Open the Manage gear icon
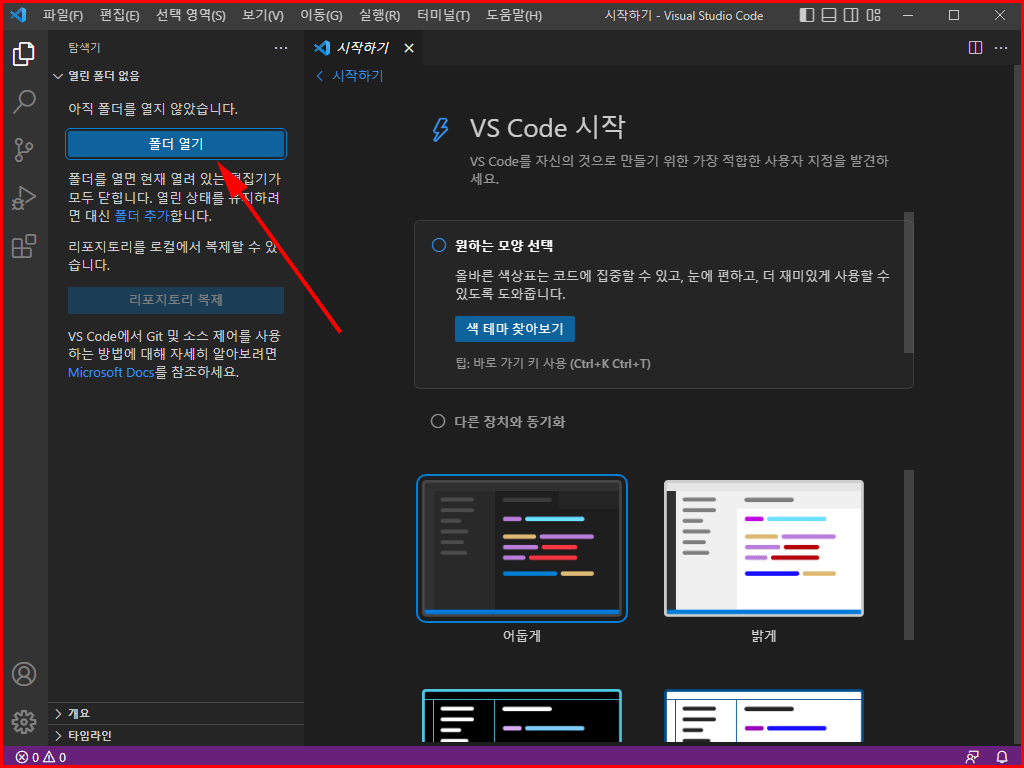The width and height of the screenshot is (1024, 768). pyautogui.click(x=24, y=722)
